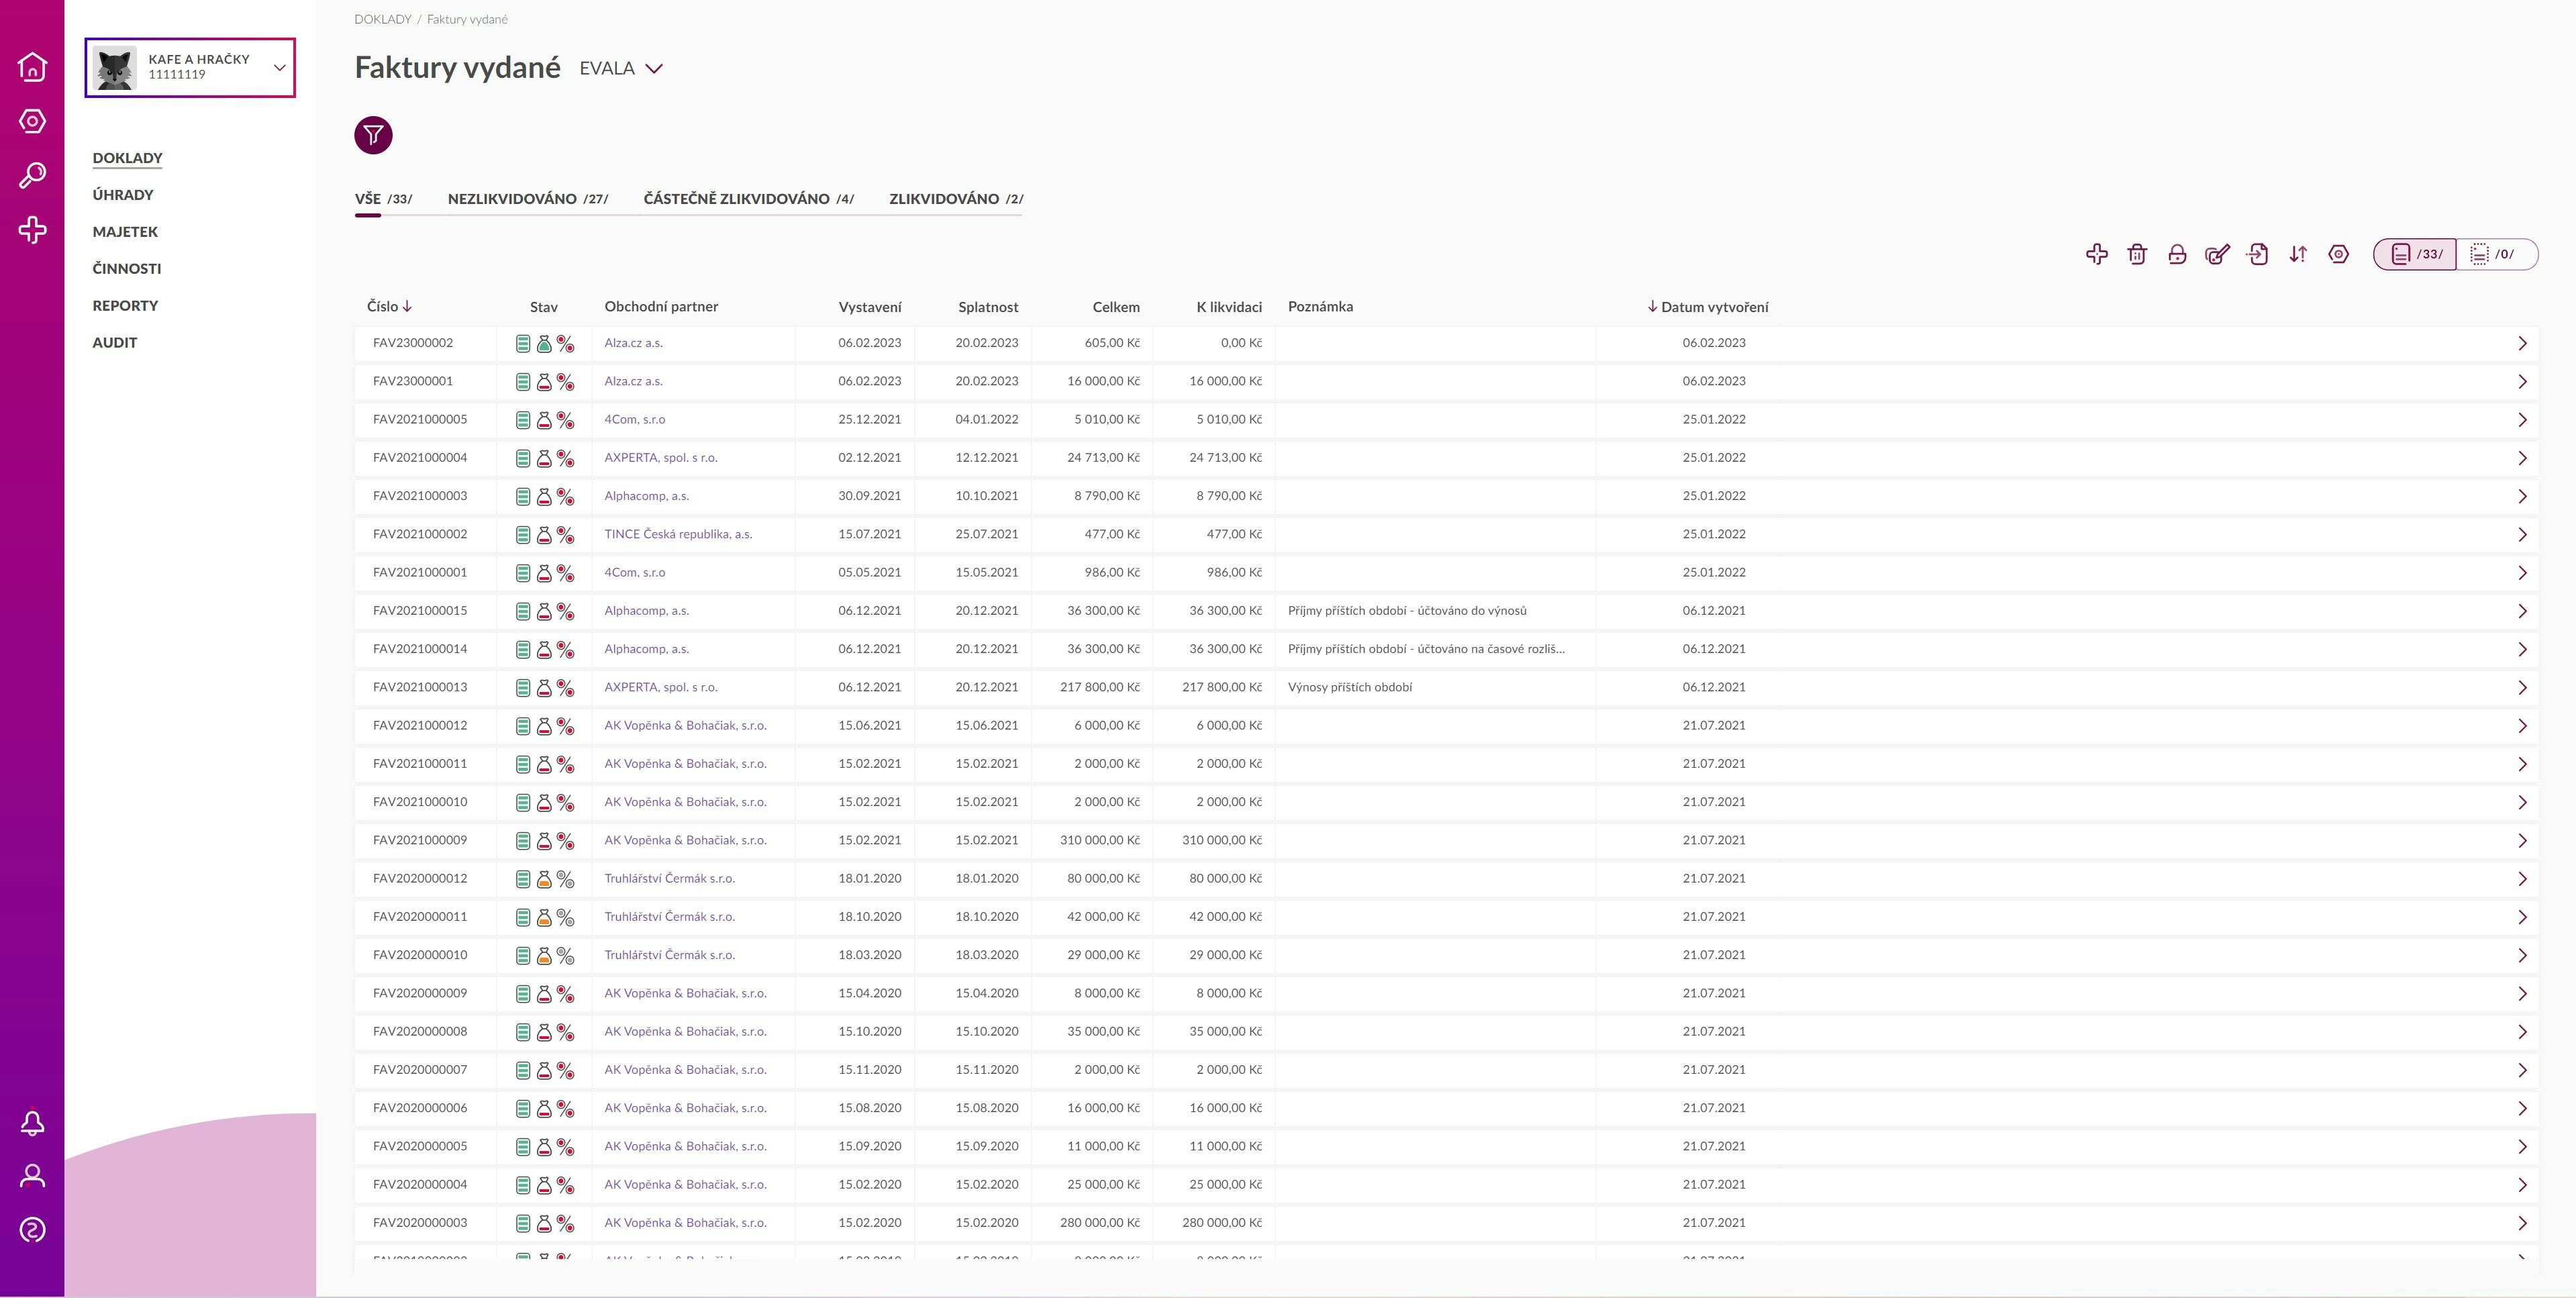Screen dimensions: 2576x1298
Task: Open the help question mark icon
Action: click(x=32, y=1230)
